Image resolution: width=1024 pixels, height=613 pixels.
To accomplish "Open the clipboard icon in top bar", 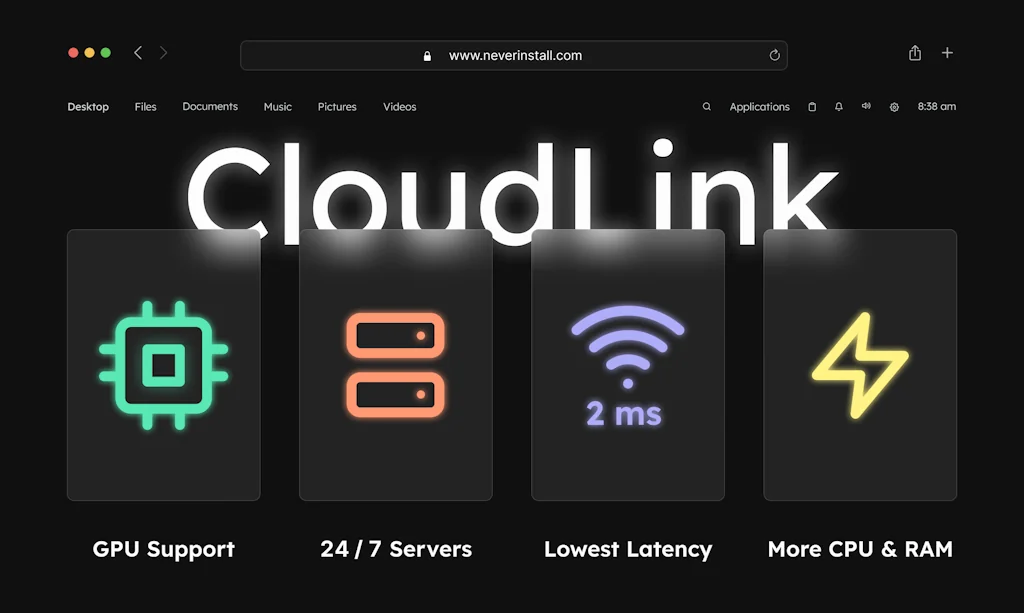I will (812, 107).
